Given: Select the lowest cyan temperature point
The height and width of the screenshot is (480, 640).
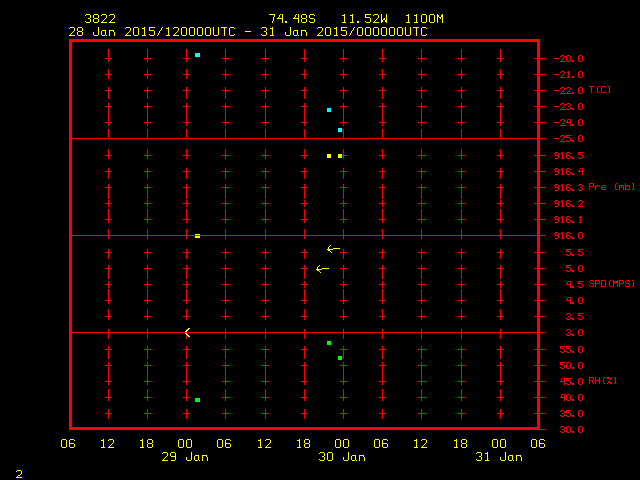Looking at the screenshot, I should click(x=340, y=130).
